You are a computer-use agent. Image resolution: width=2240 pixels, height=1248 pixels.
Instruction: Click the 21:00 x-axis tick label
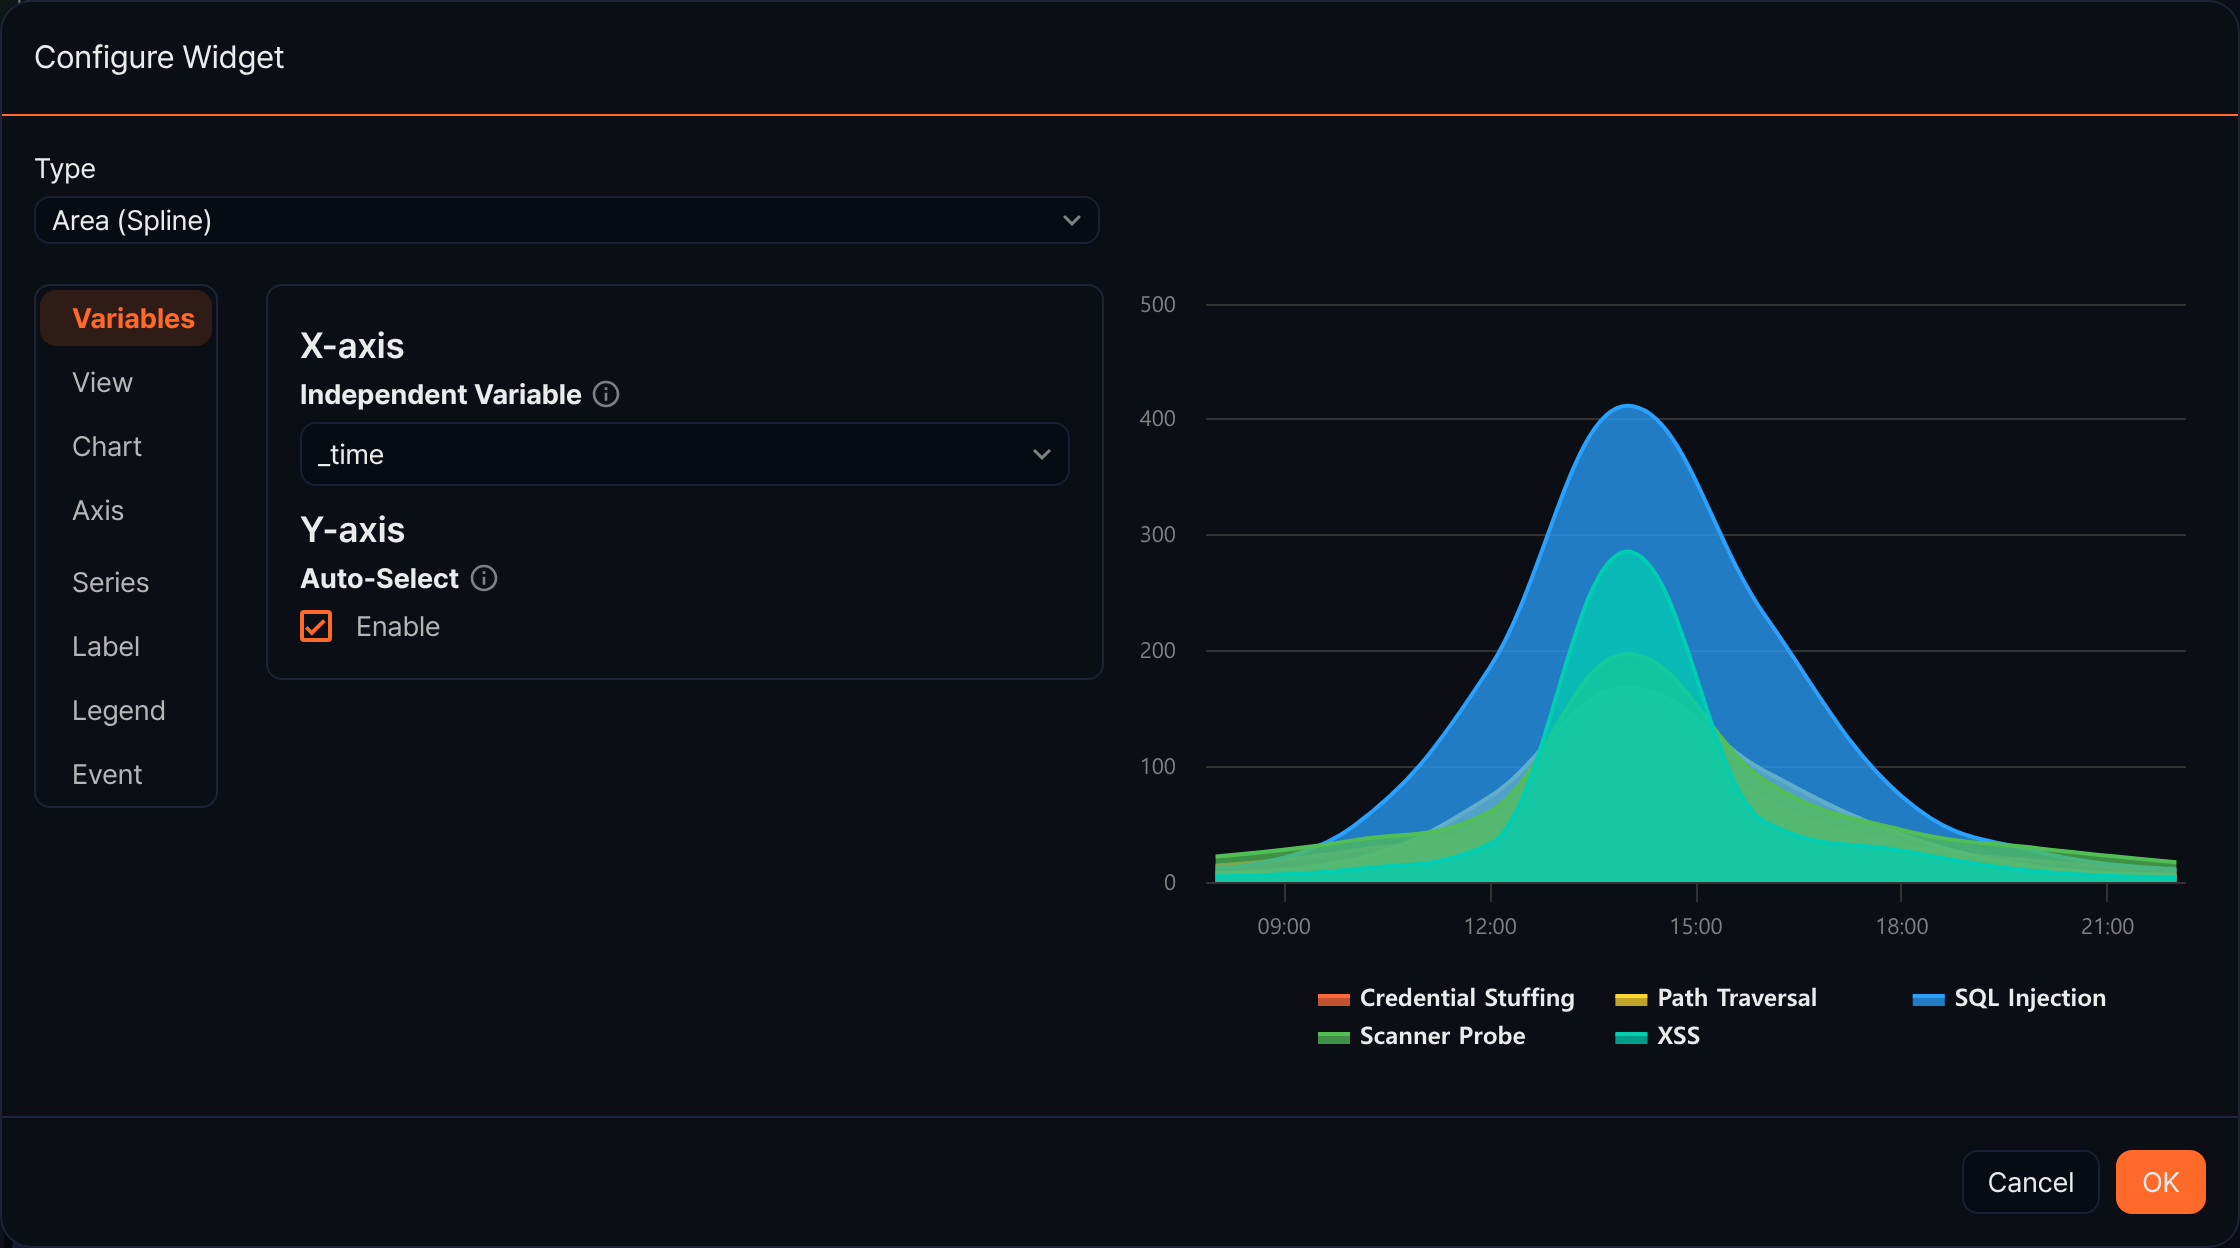click(x=2107, y=926)
